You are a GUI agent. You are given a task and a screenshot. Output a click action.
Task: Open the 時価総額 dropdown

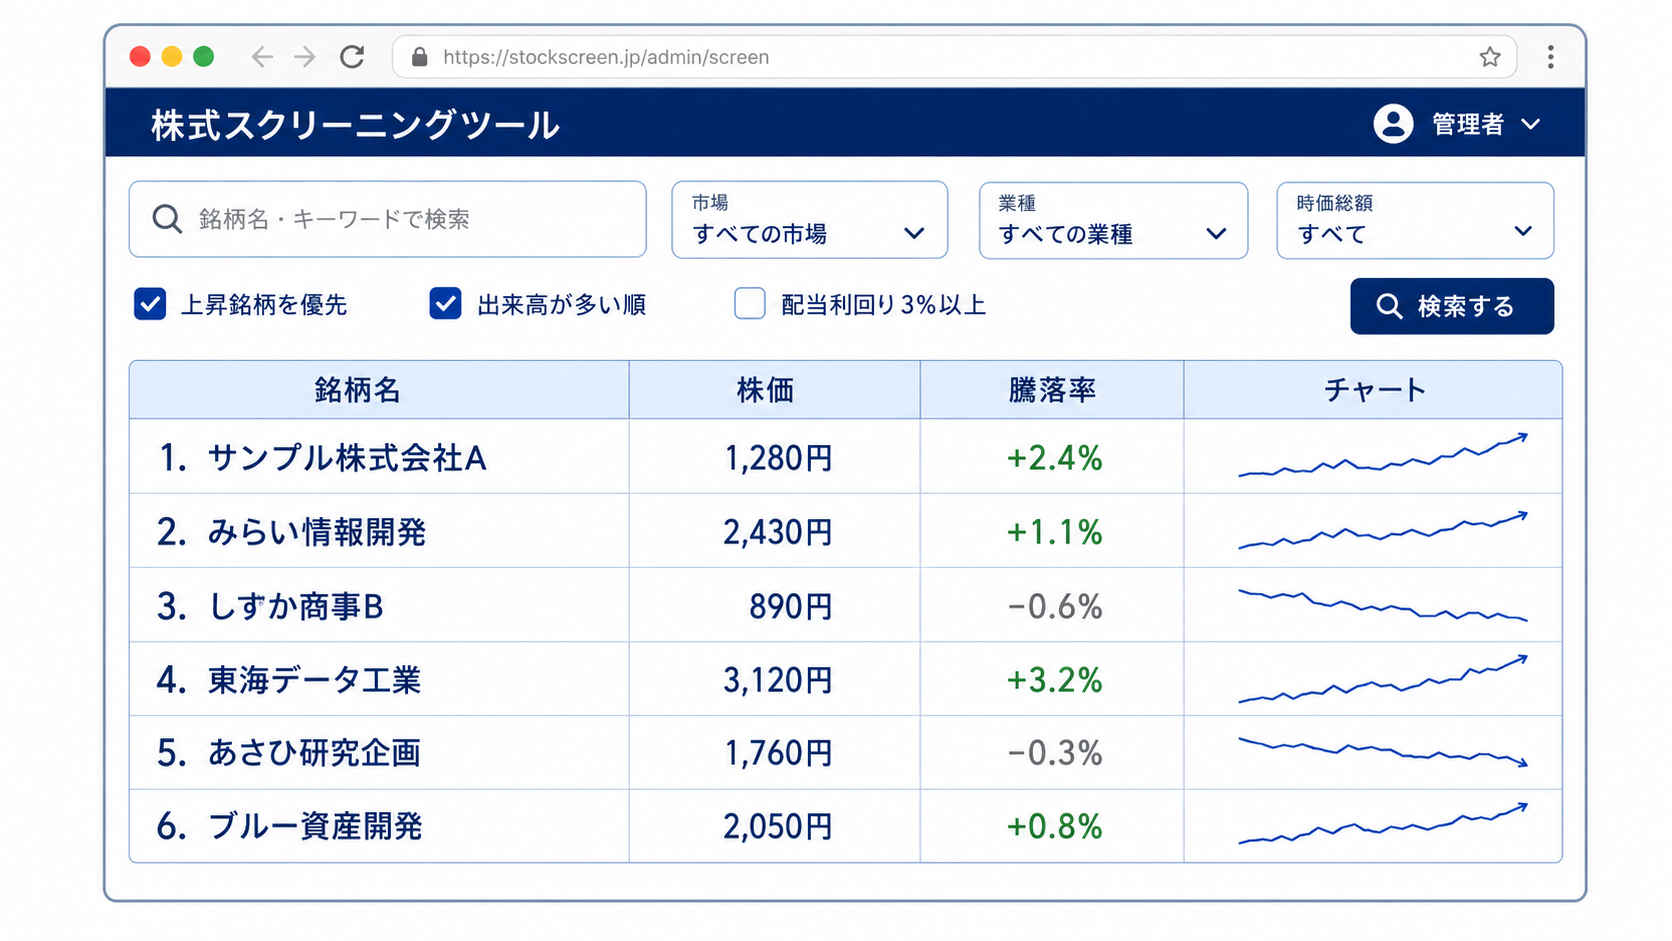pos(1415,220)
